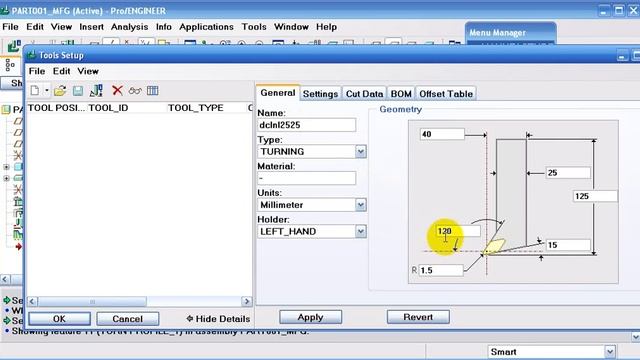Create a new tool in Tools Setup
The image size is (640, 360).
[x=35, y=91]
